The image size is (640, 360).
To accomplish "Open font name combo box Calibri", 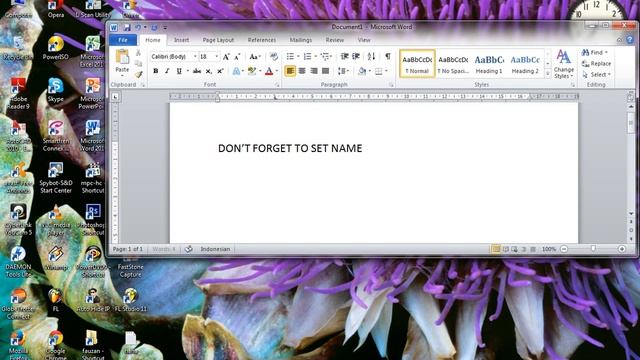I will point(174,56).
